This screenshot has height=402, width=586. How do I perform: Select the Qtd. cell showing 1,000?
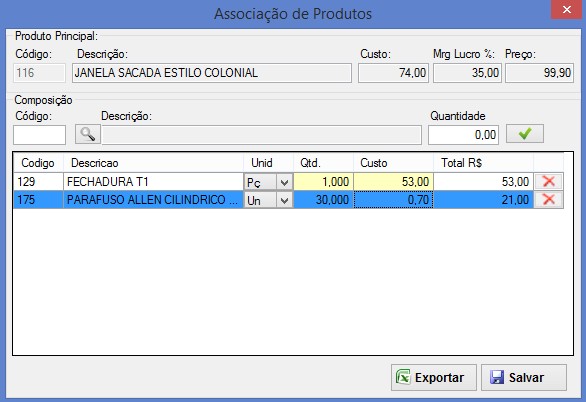point(323,182)
